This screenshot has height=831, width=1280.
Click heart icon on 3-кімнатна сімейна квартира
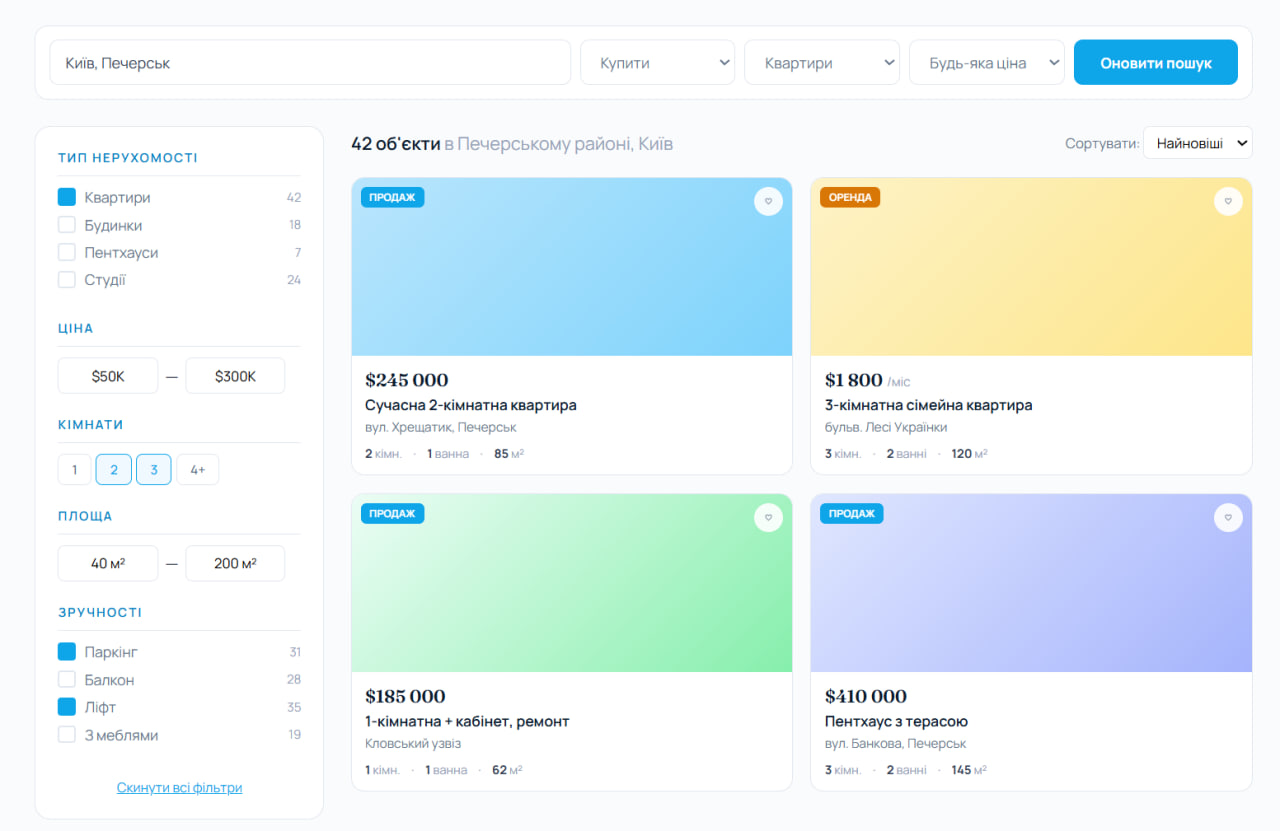click(x=1228, y=201)
